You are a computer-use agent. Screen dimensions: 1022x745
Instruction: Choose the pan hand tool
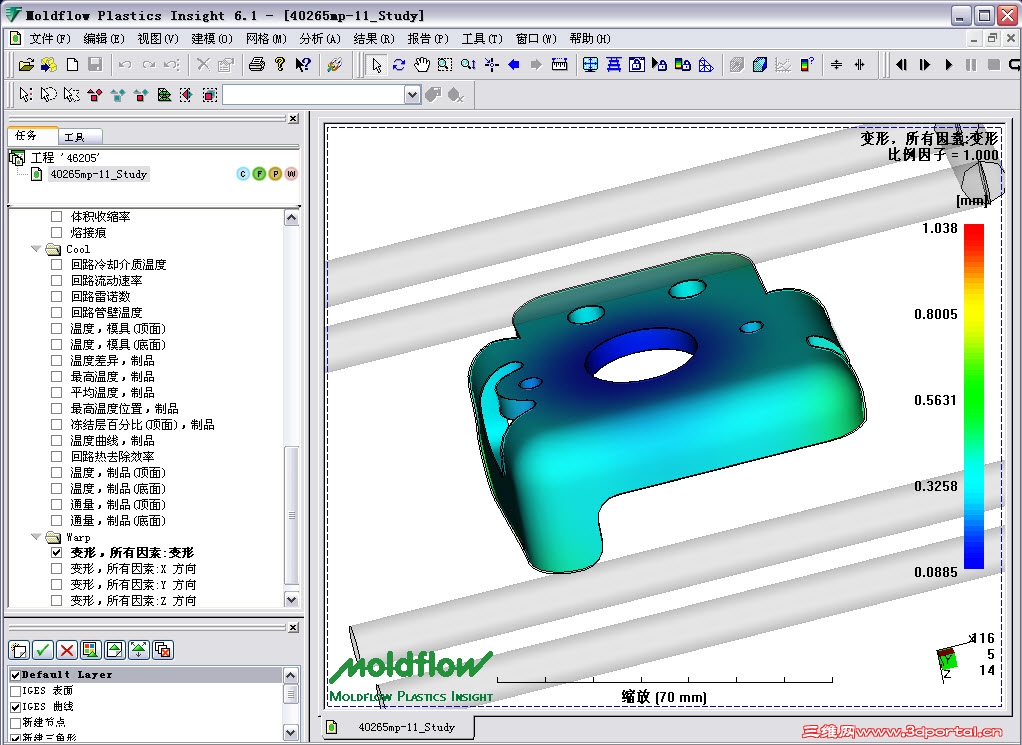422,65
